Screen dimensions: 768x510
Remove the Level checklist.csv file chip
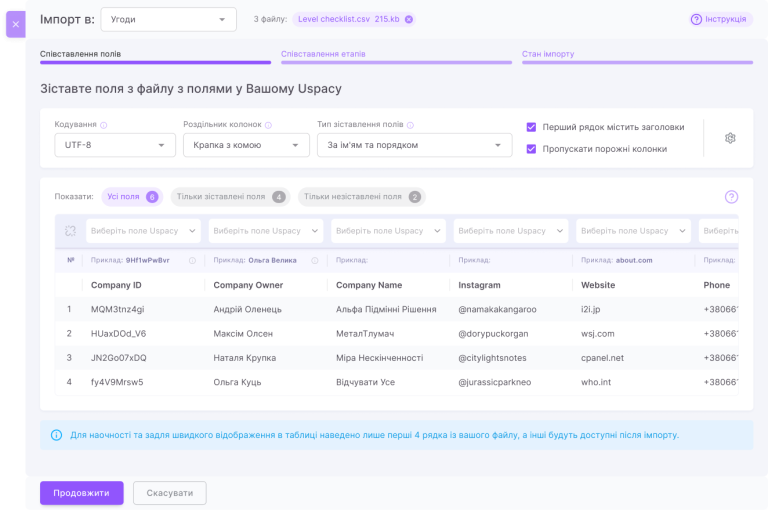pyautogui.click(x=409, y=19)
